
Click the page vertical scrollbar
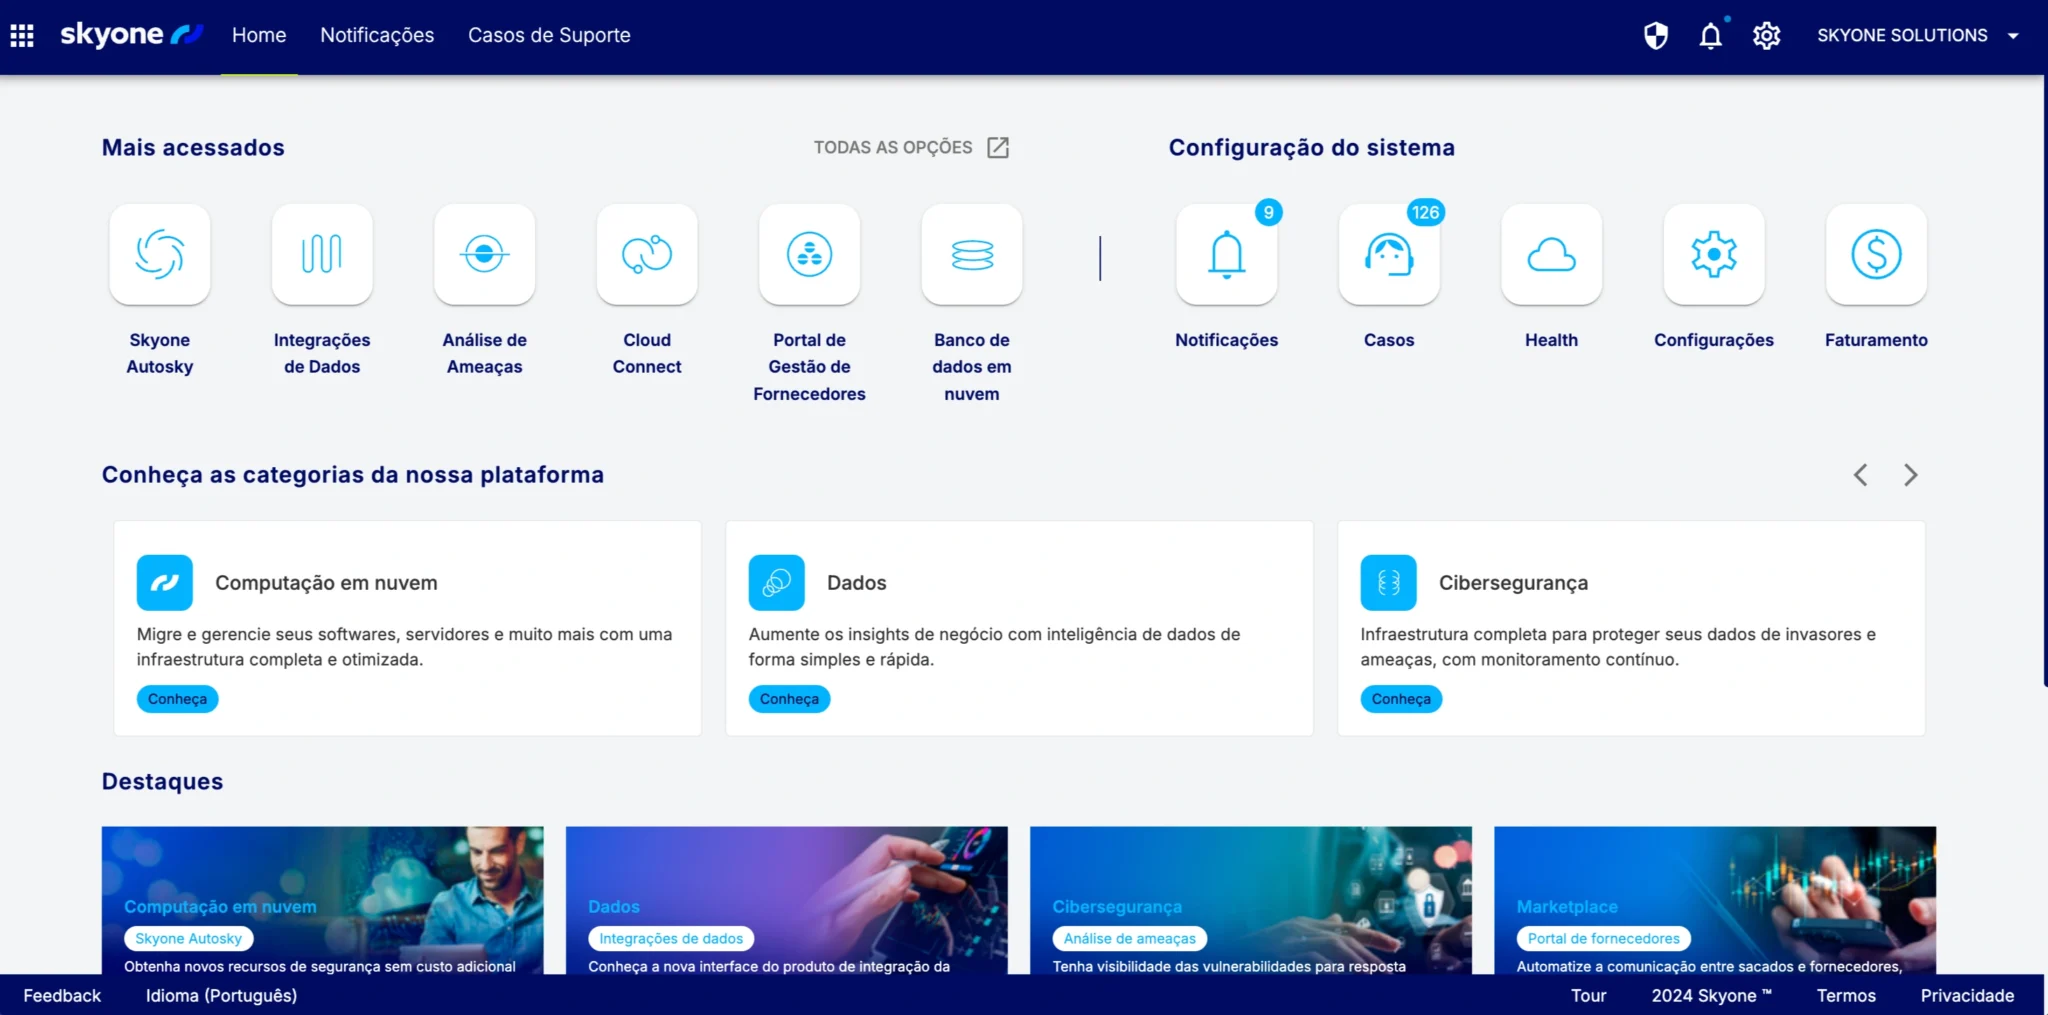[x=2045, y=380]
